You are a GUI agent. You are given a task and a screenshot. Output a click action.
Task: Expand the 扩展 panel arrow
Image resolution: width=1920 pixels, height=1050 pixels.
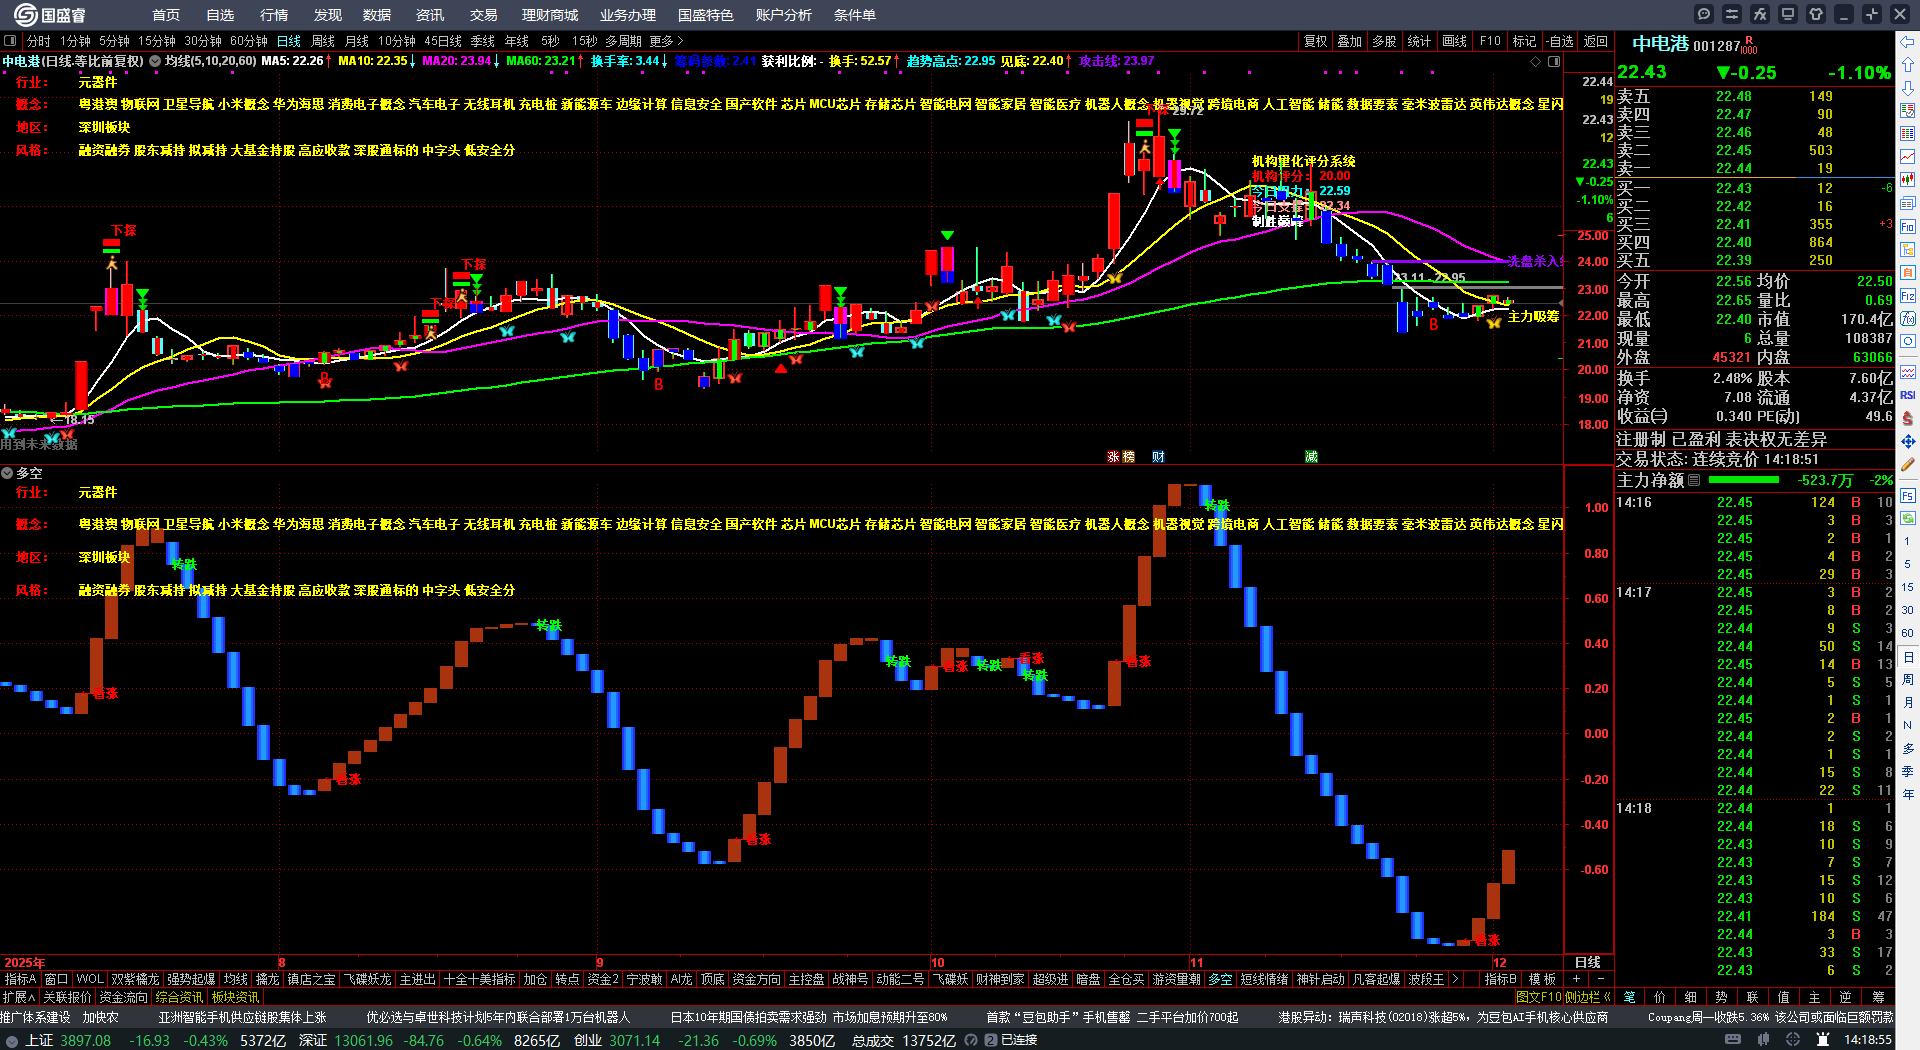tap(19, 997)
